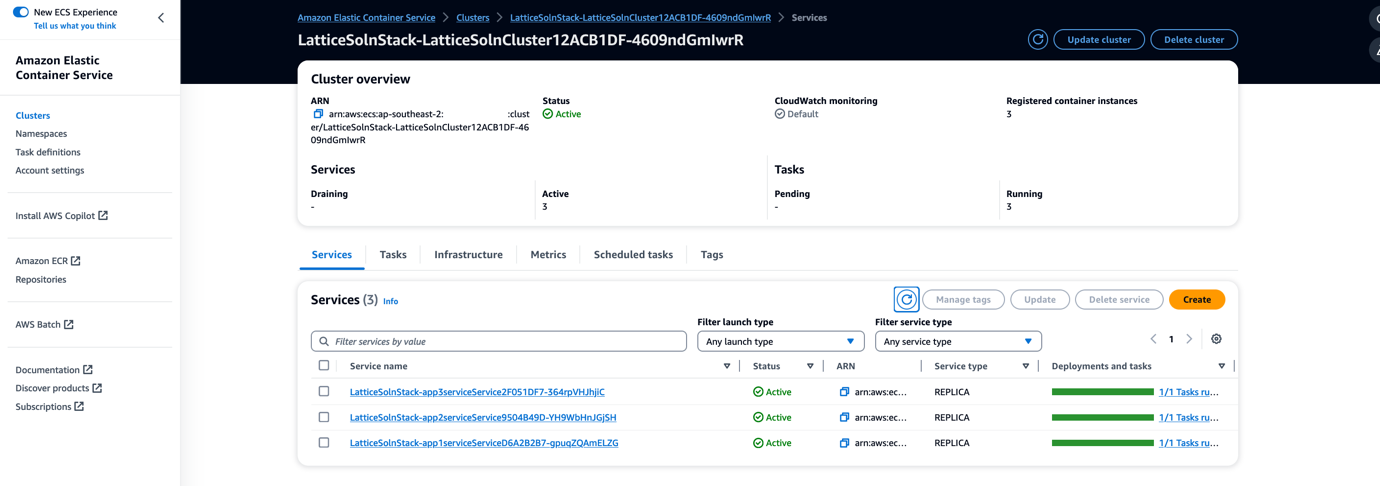The width and height of the screenshot is (1380, 486).
Task: Go to next page of services
Action: pyautogui.click(x=1189, y=339)
